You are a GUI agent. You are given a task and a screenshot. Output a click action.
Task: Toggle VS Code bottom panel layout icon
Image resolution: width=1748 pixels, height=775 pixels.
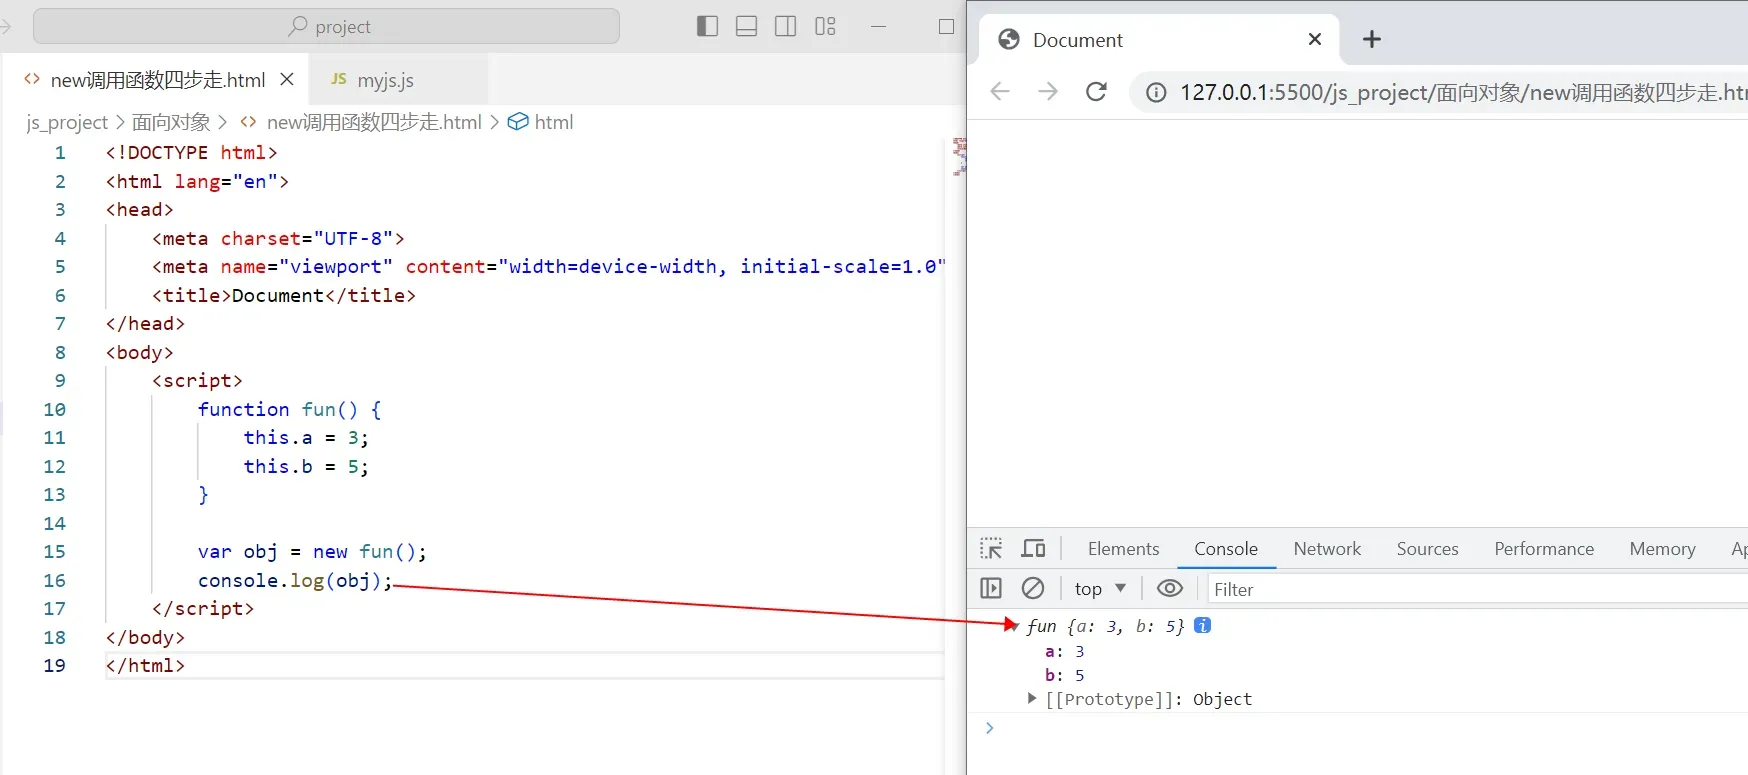click(x=746, y=26)
